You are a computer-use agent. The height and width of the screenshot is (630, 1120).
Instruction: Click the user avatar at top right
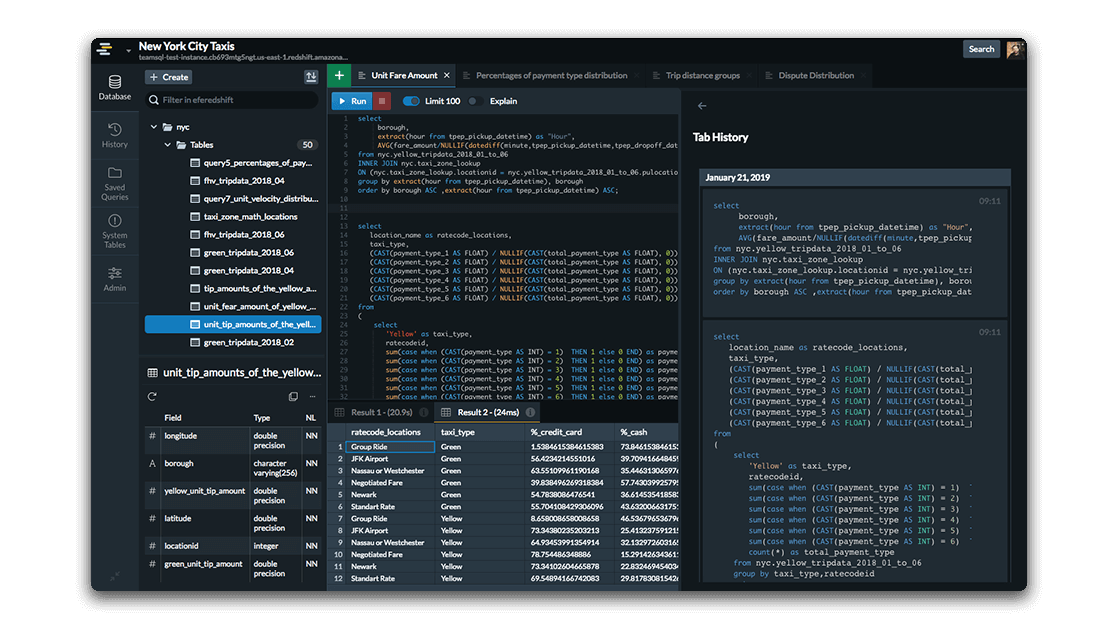(x=1014, y=49)
